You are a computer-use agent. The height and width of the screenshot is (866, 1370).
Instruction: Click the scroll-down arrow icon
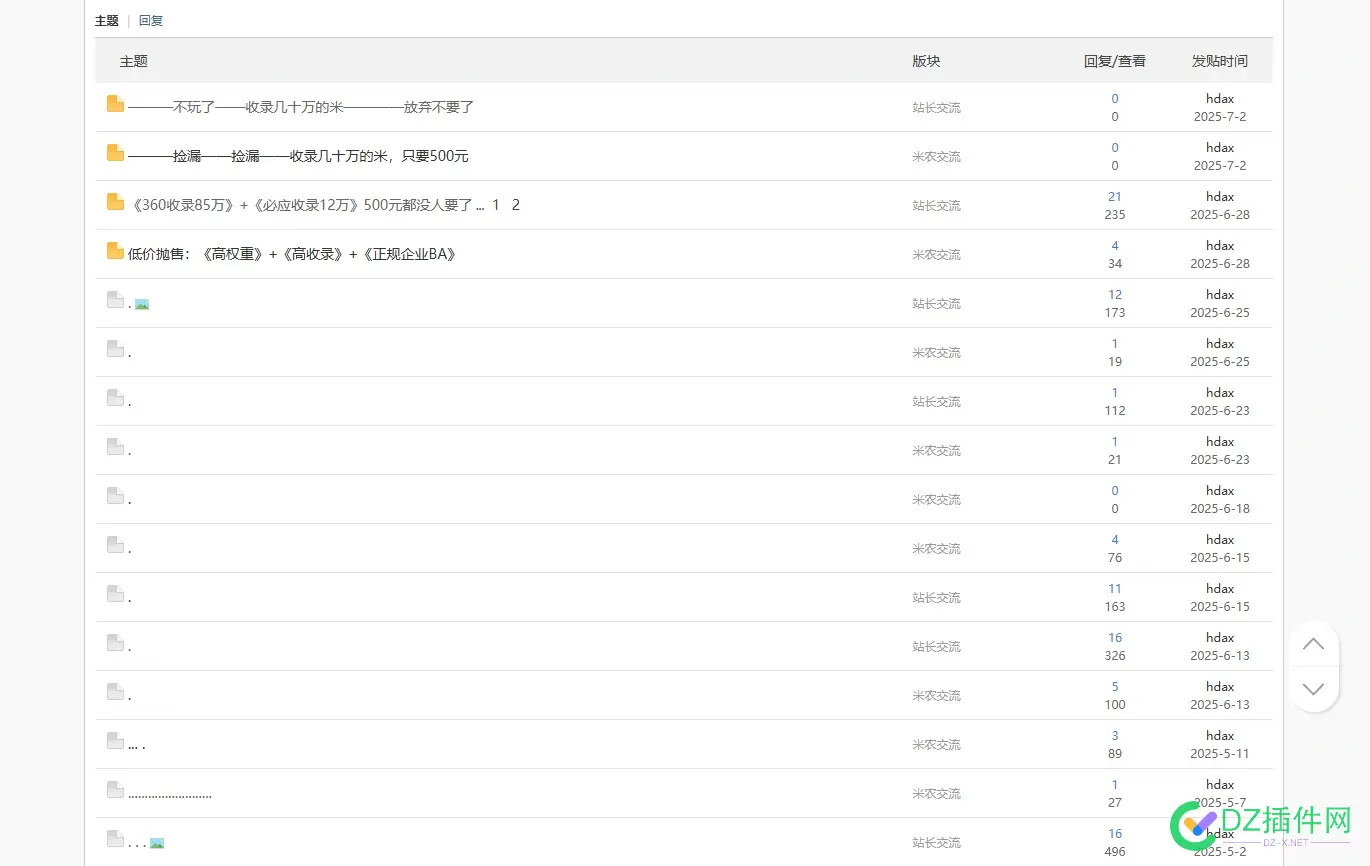point(1314,689)
